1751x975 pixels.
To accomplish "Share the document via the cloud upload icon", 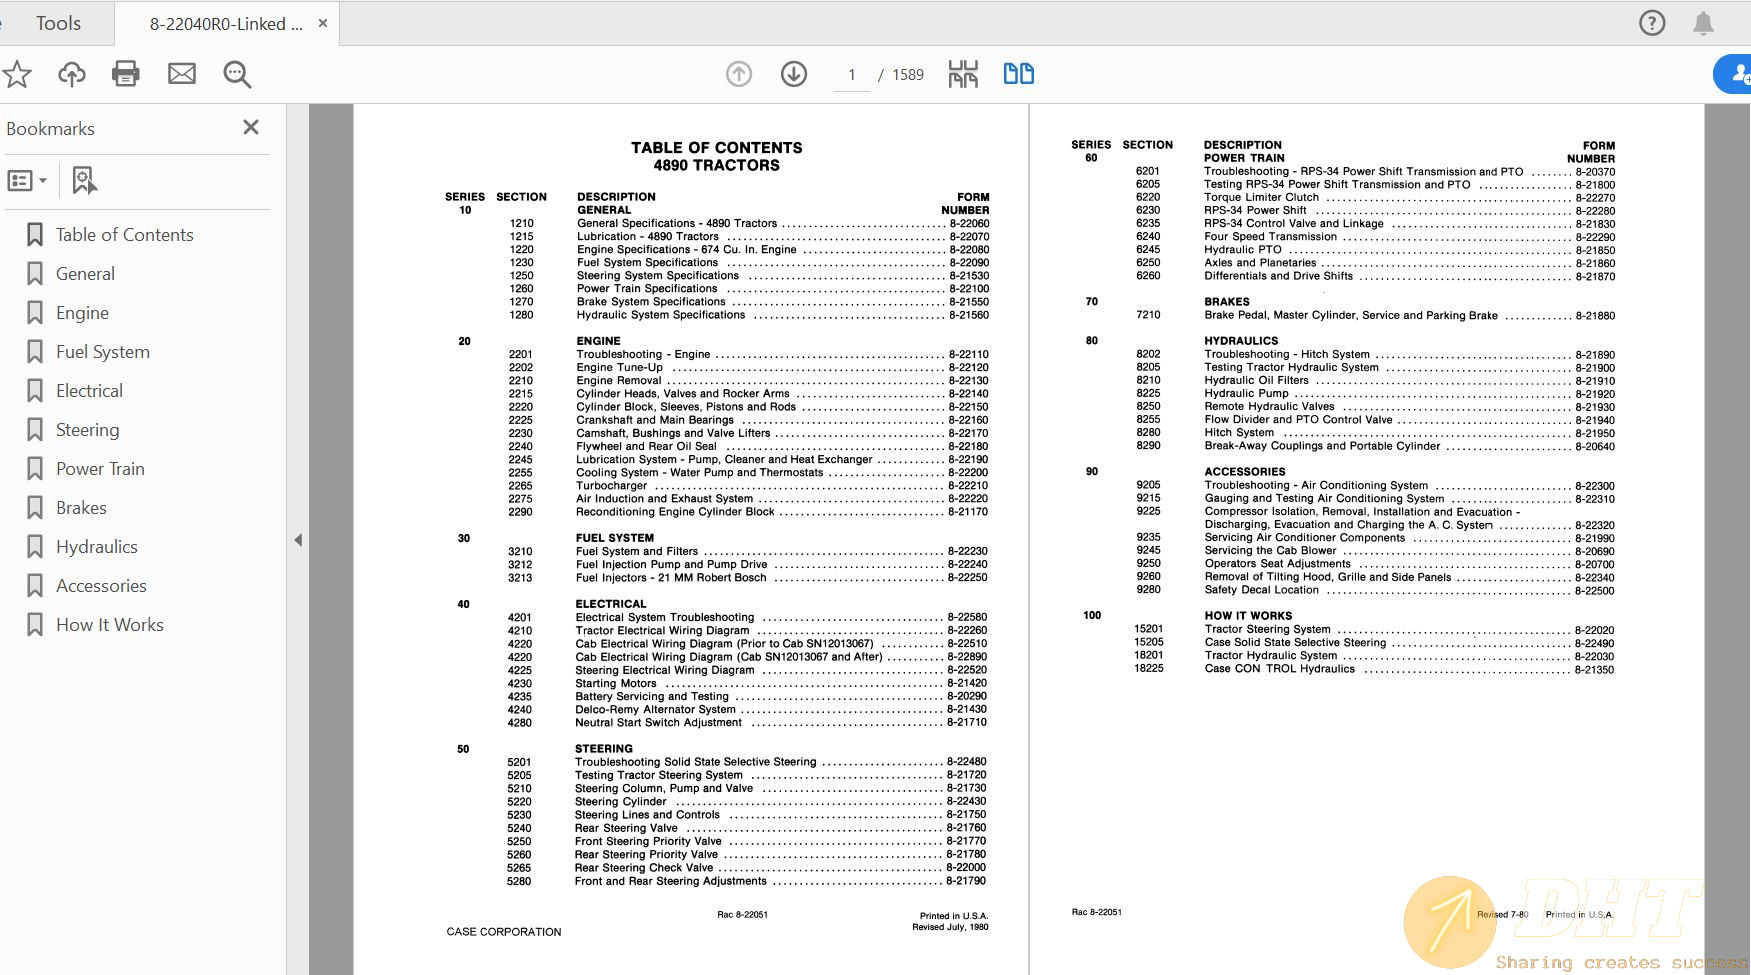I will [x=71, y=73].
